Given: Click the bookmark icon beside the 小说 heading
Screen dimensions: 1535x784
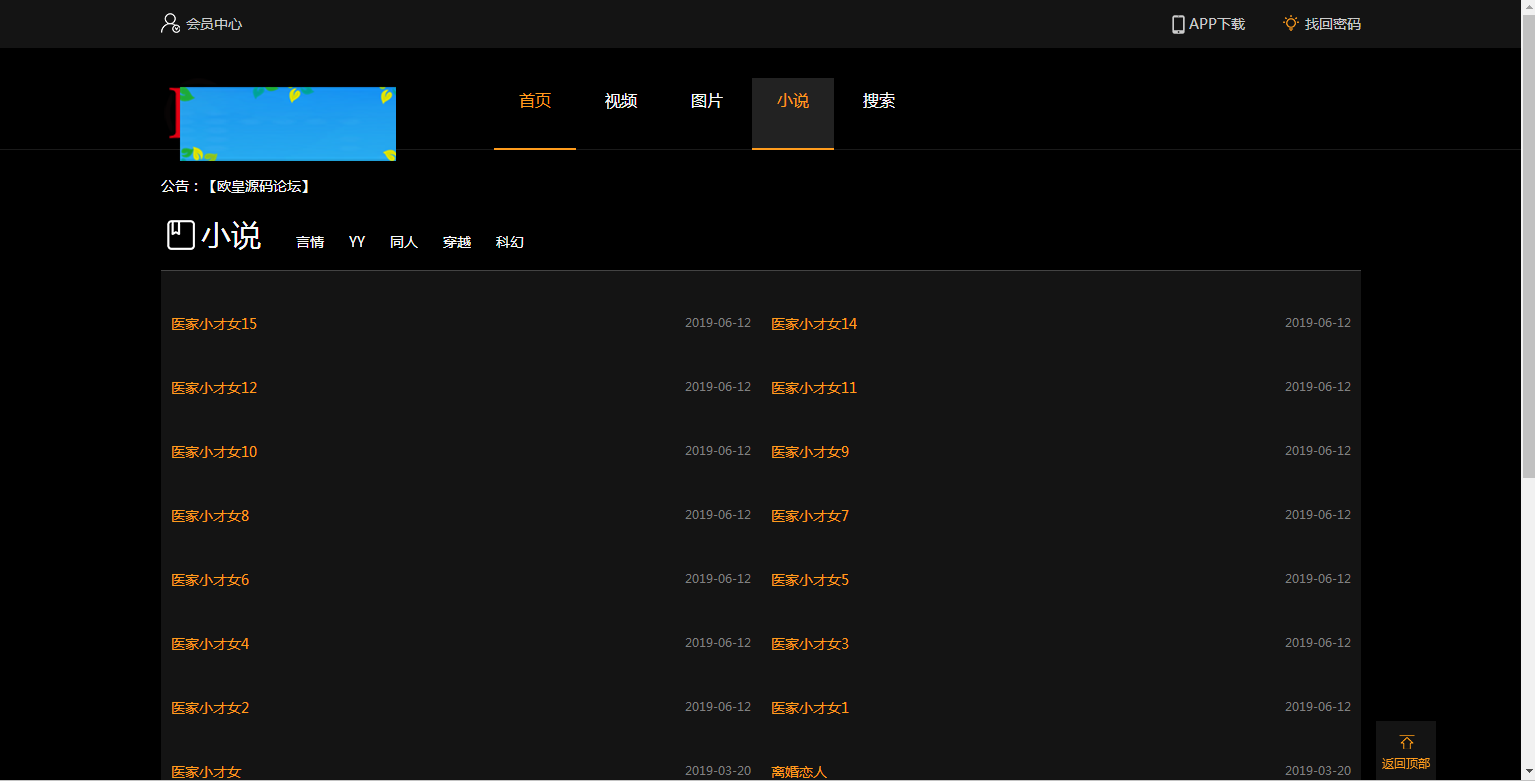Looking at the screenshot, I should [x=181, y=234].
